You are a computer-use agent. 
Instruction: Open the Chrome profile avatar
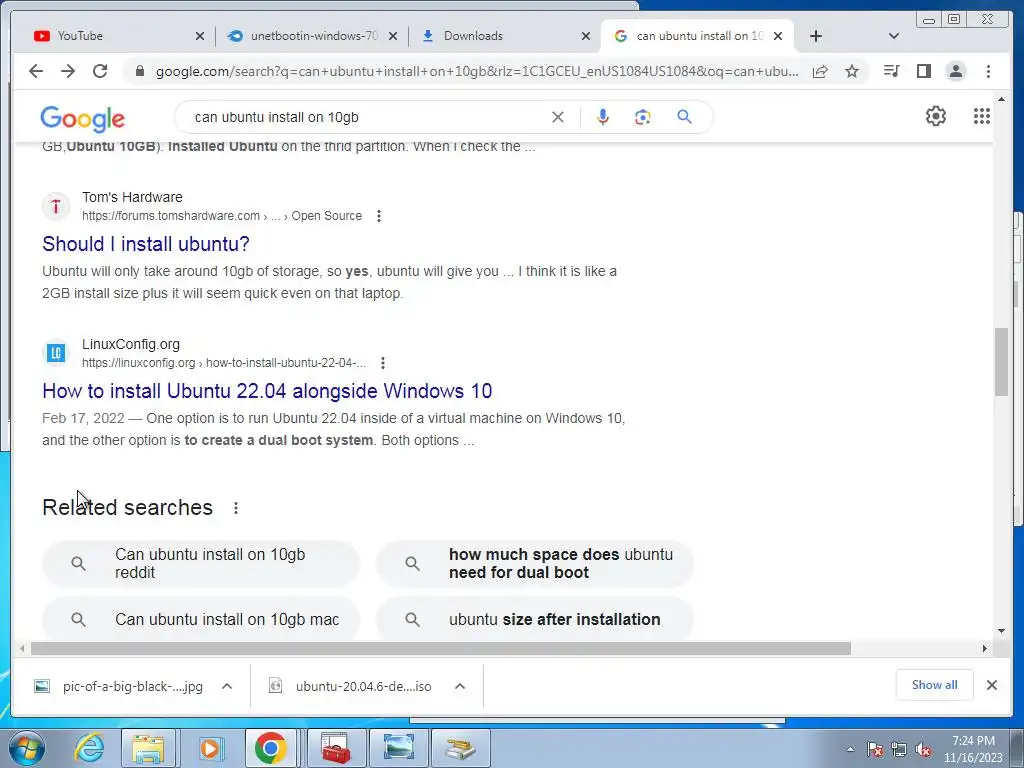coord(955,71)
